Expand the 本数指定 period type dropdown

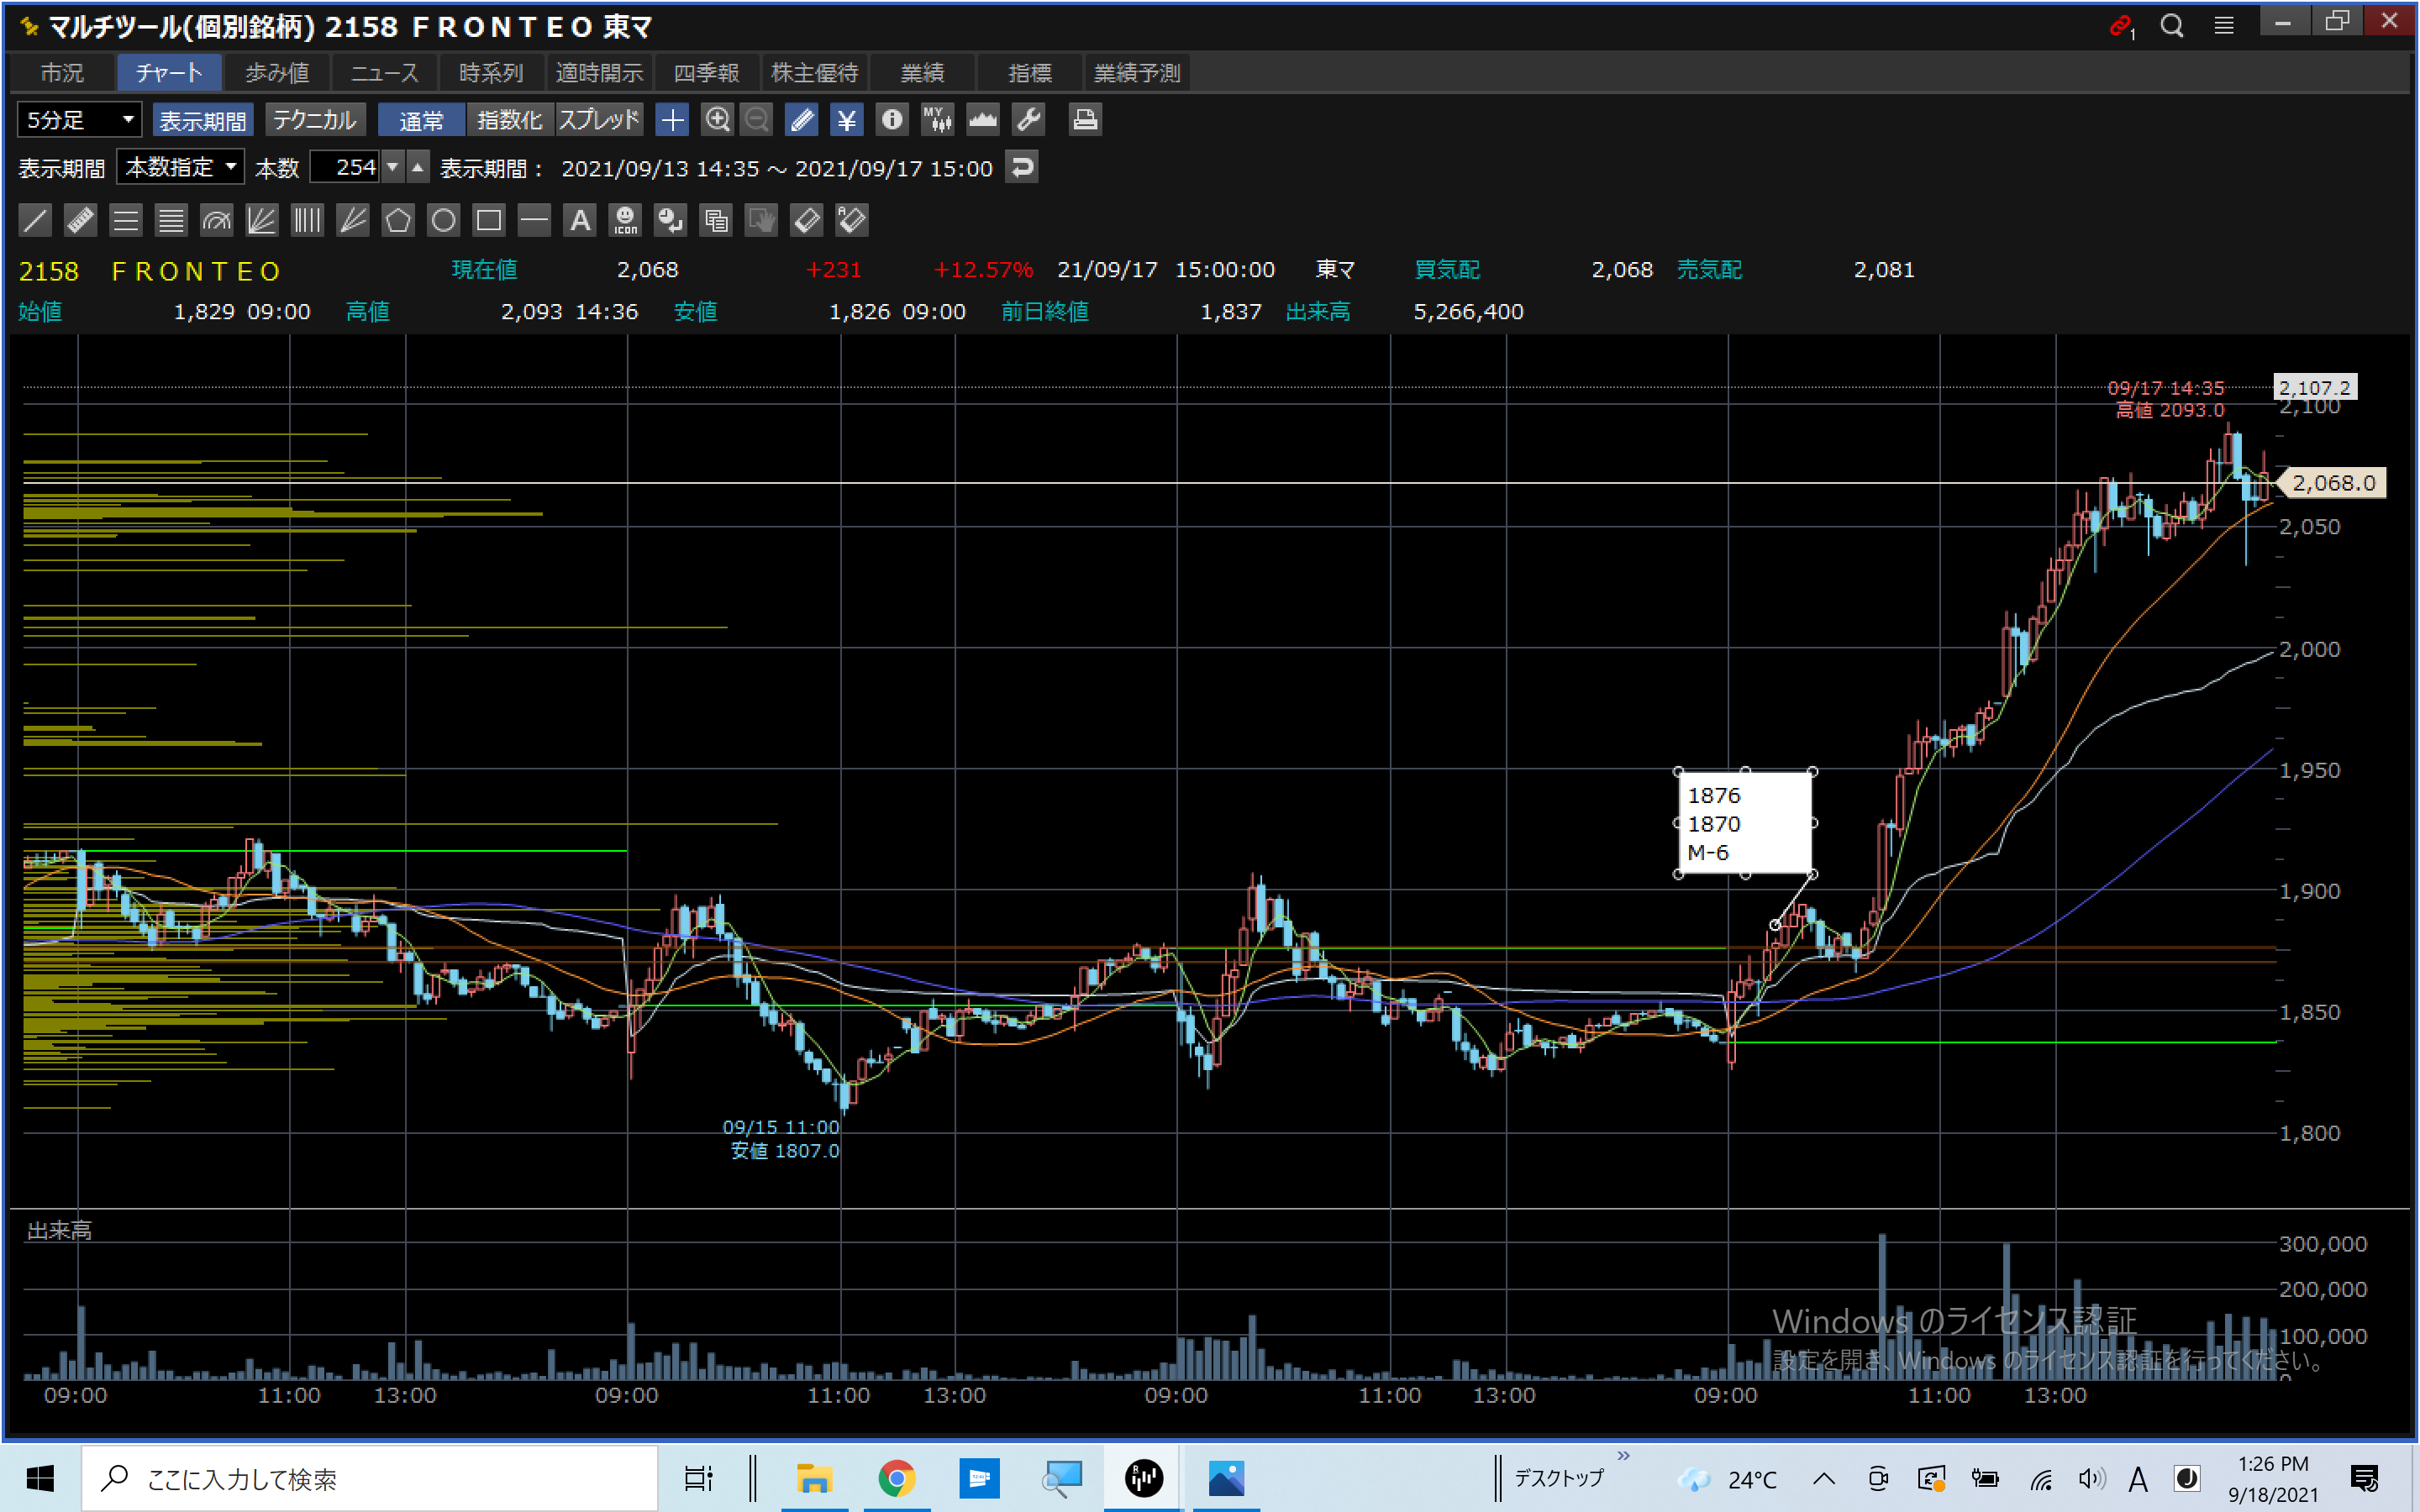[x=180, y=167]
